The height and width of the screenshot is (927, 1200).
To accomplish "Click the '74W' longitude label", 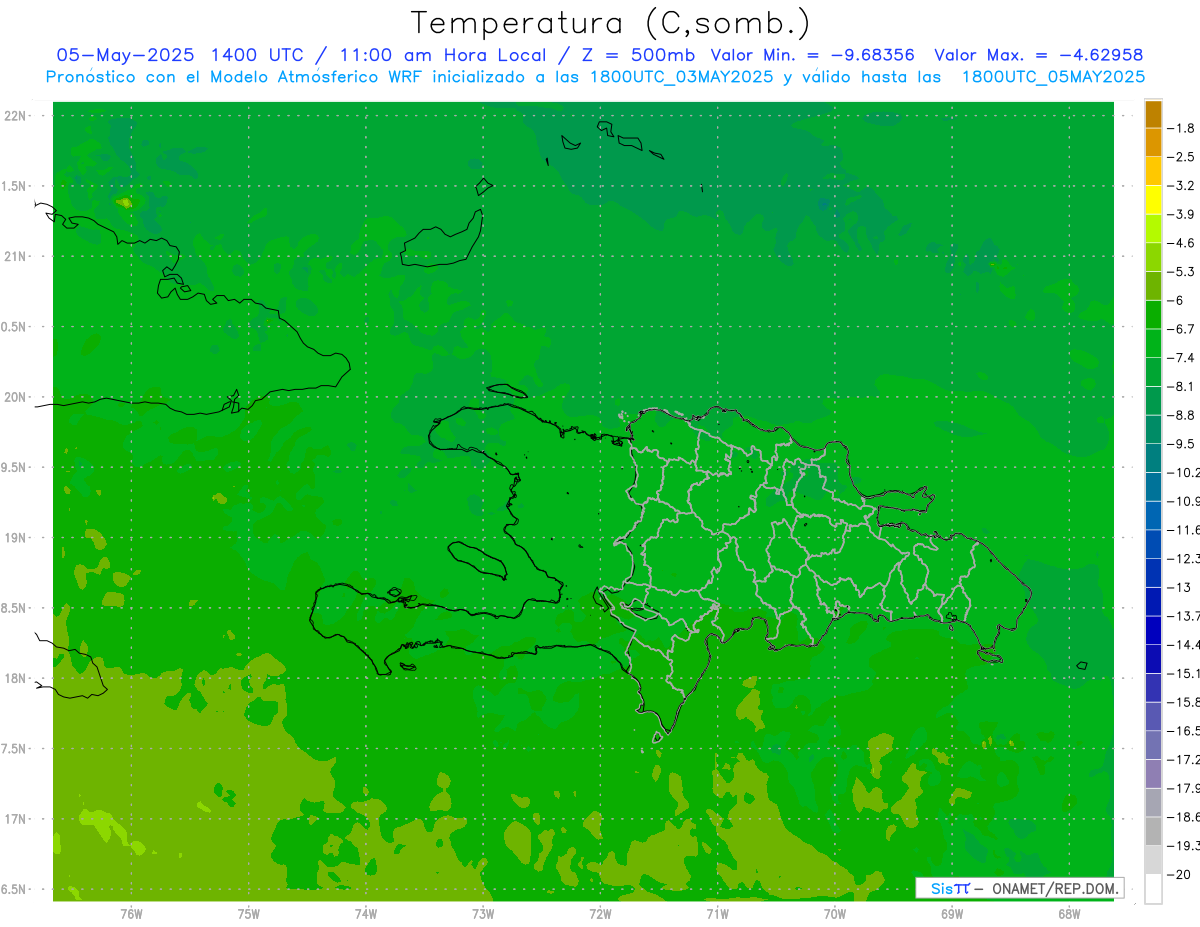I will 365,914.
